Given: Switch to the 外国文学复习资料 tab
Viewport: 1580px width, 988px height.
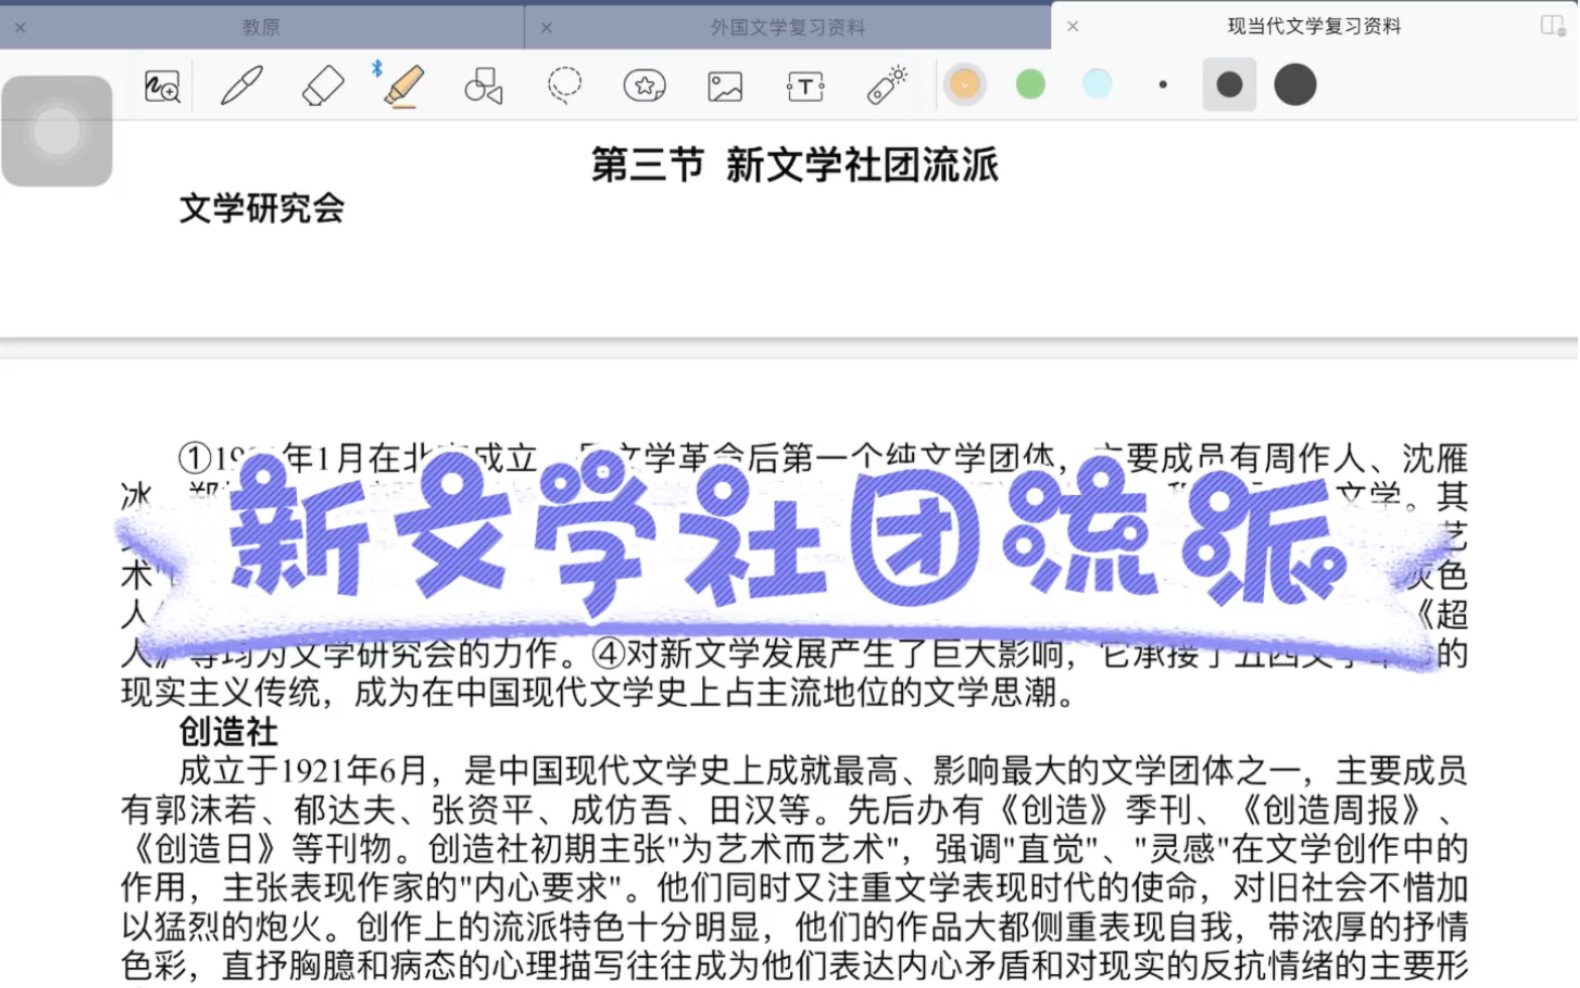Looking at the screenshot, I should point(788,27).
